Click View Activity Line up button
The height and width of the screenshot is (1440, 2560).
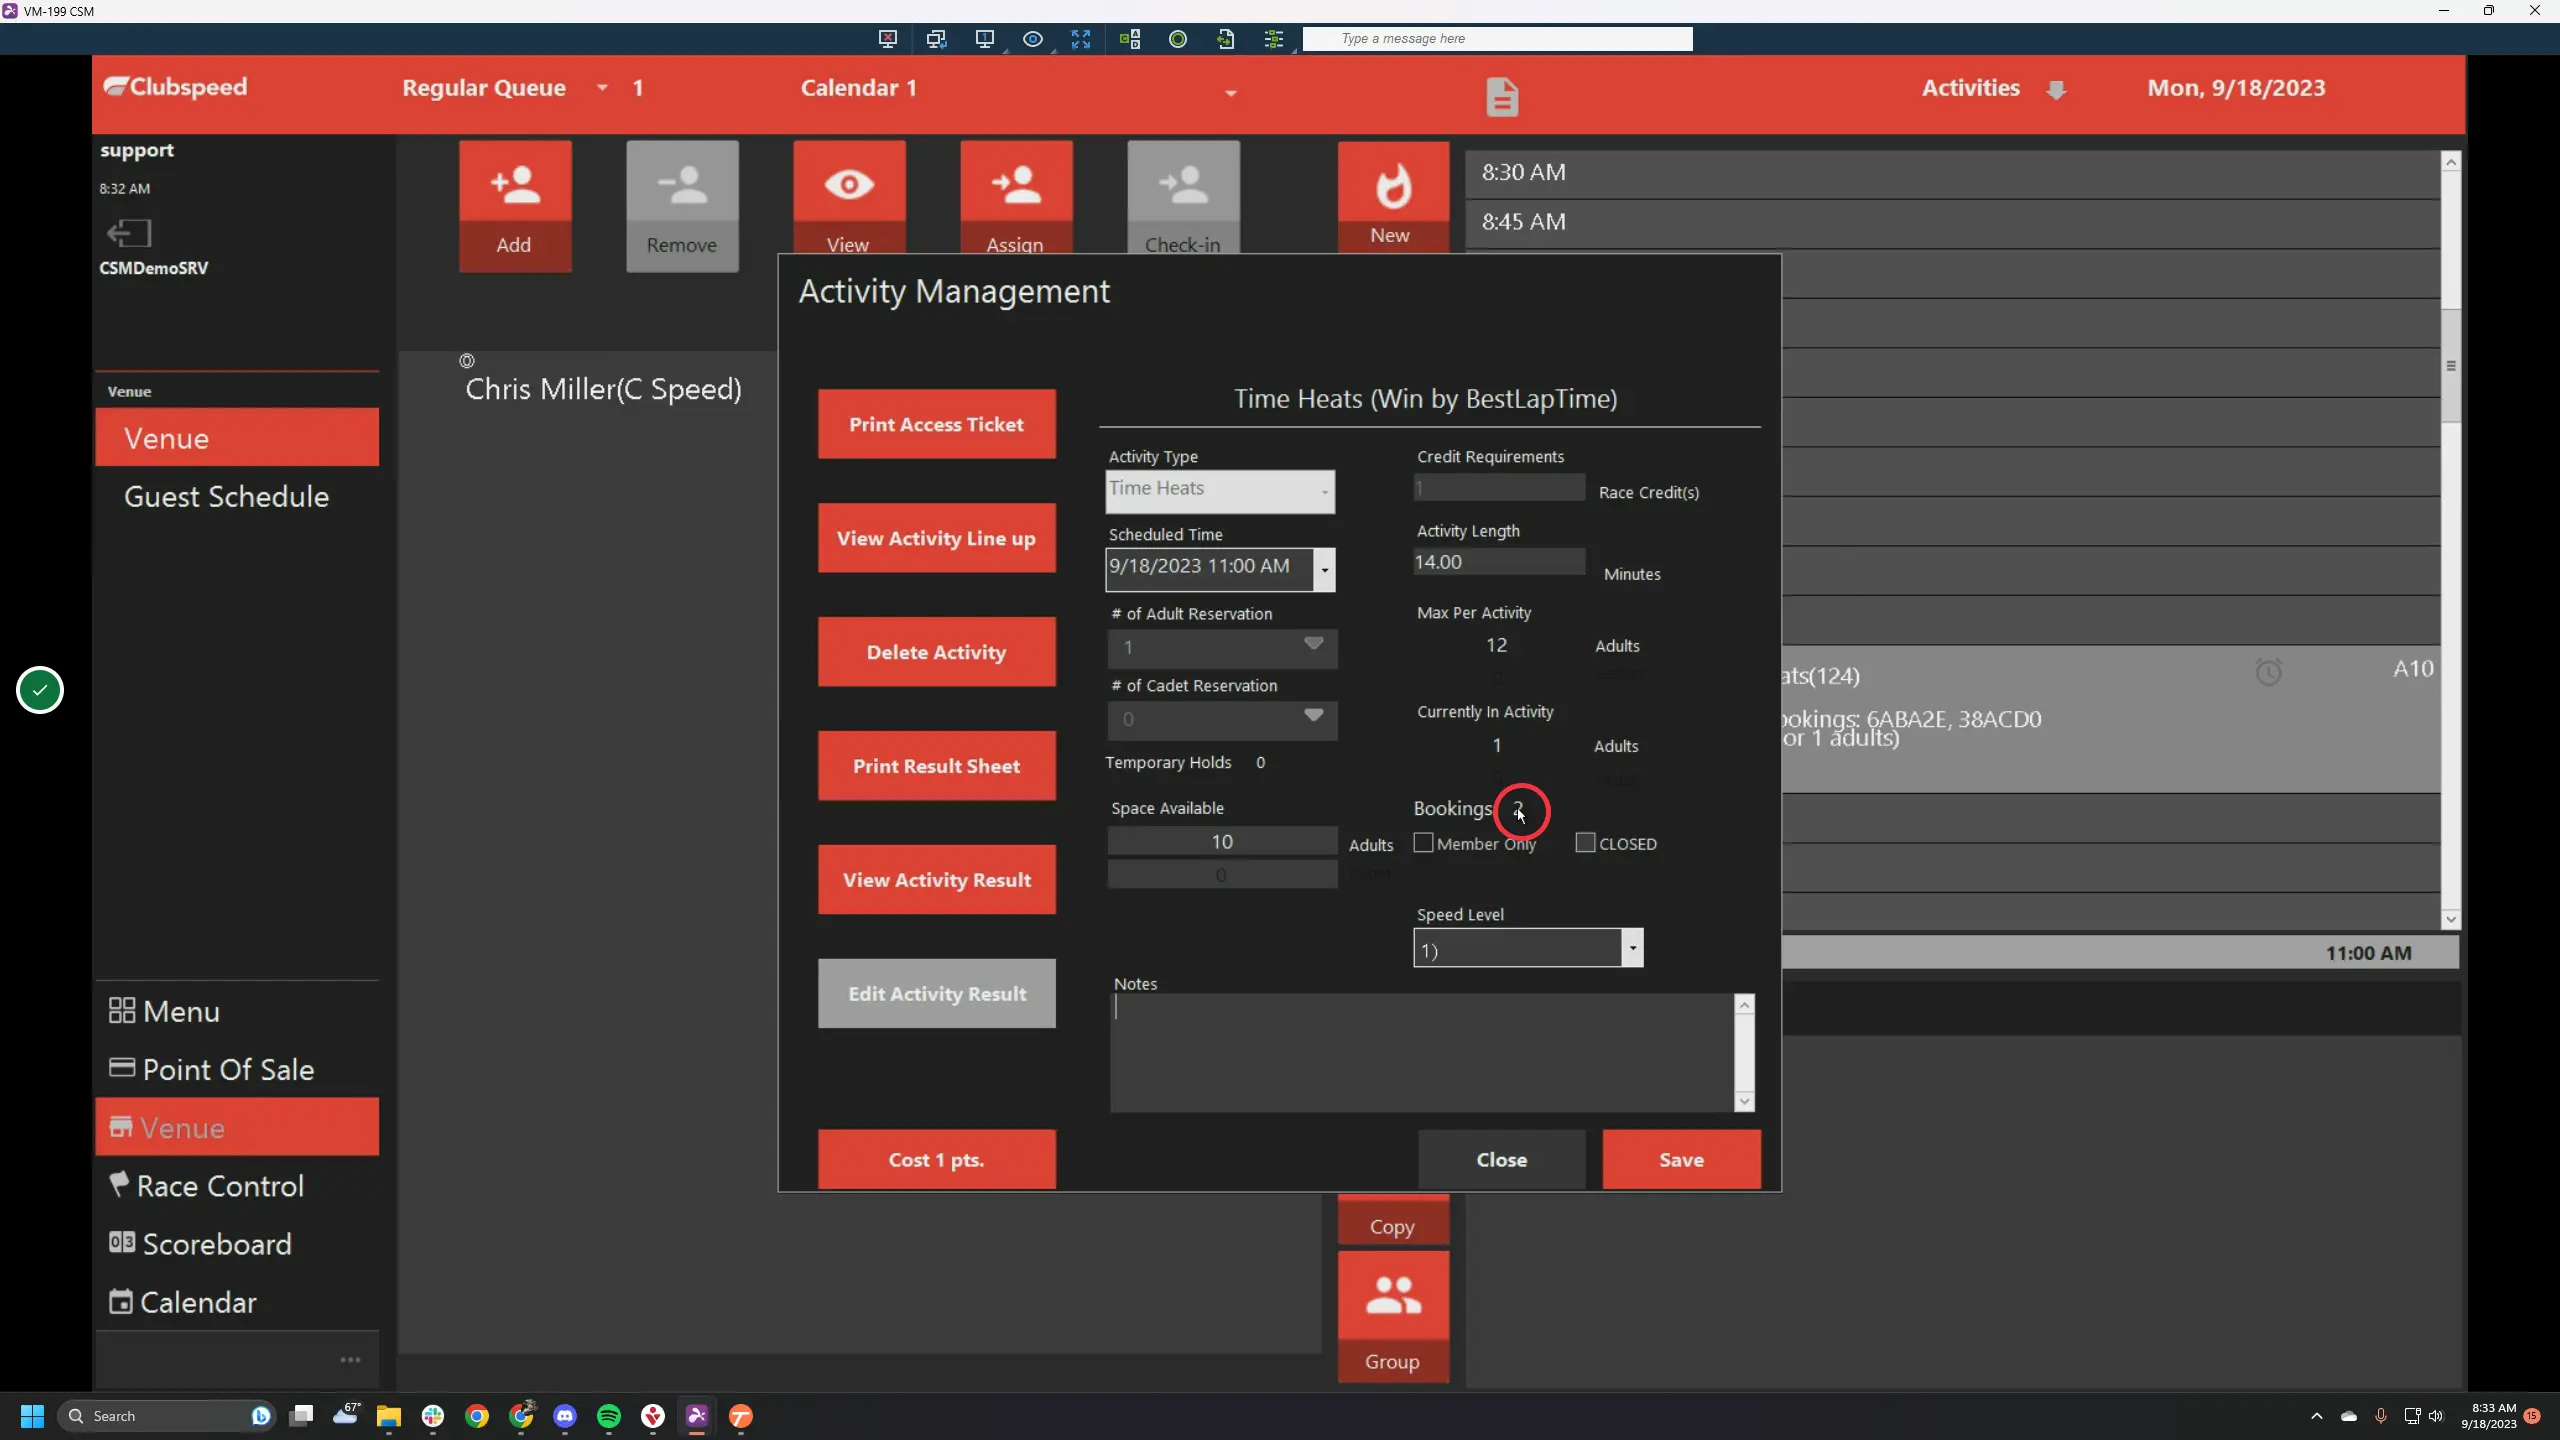point(936,538)
